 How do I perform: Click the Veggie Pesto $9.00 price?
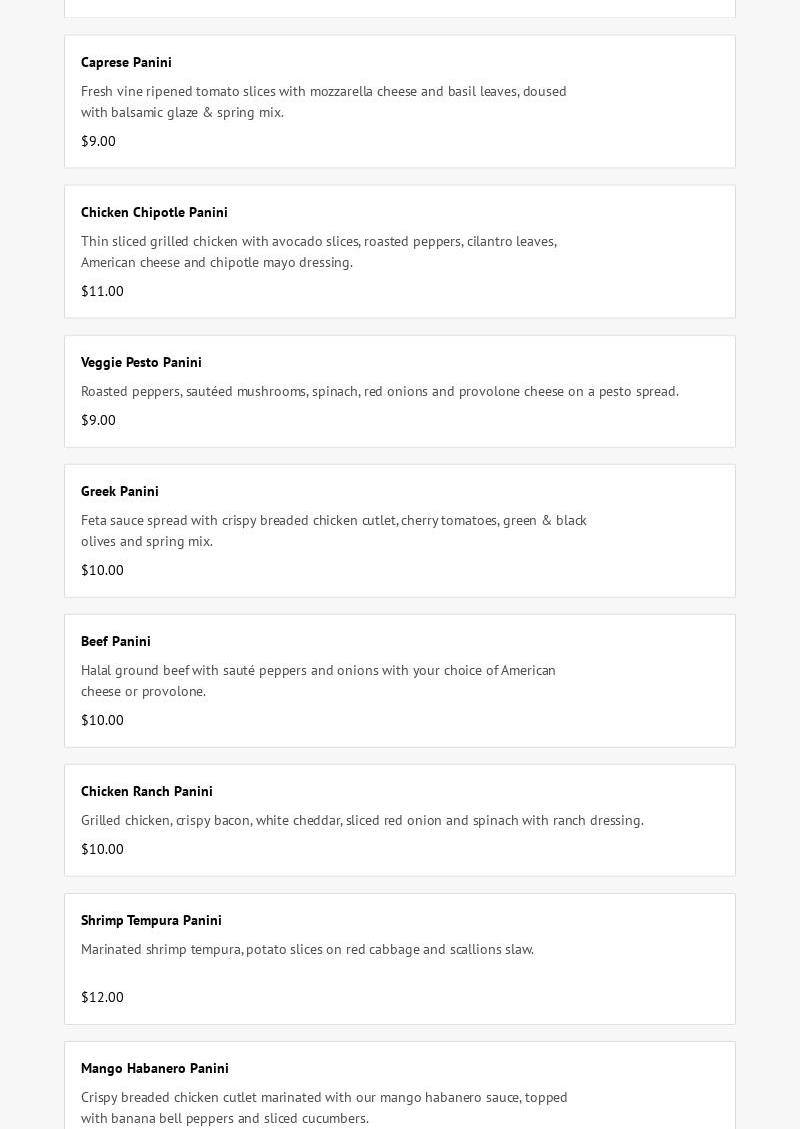tap(98, 420)
